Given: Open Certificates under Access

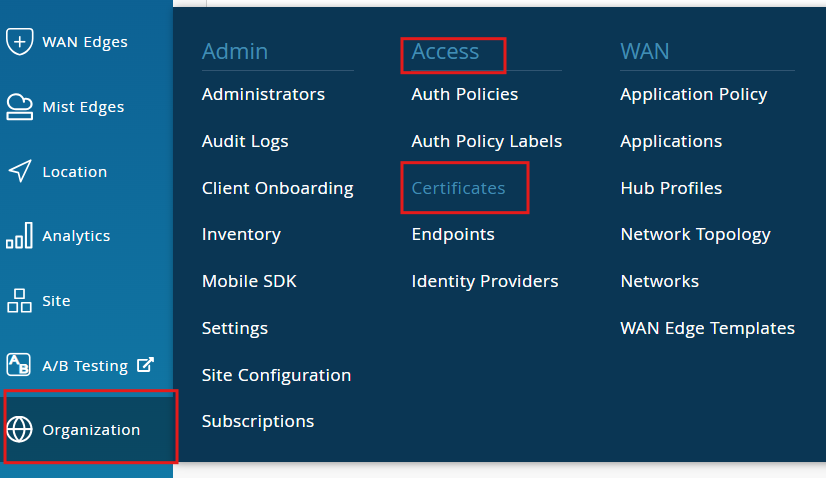Looking at the screenshot, I should [458, 188].
